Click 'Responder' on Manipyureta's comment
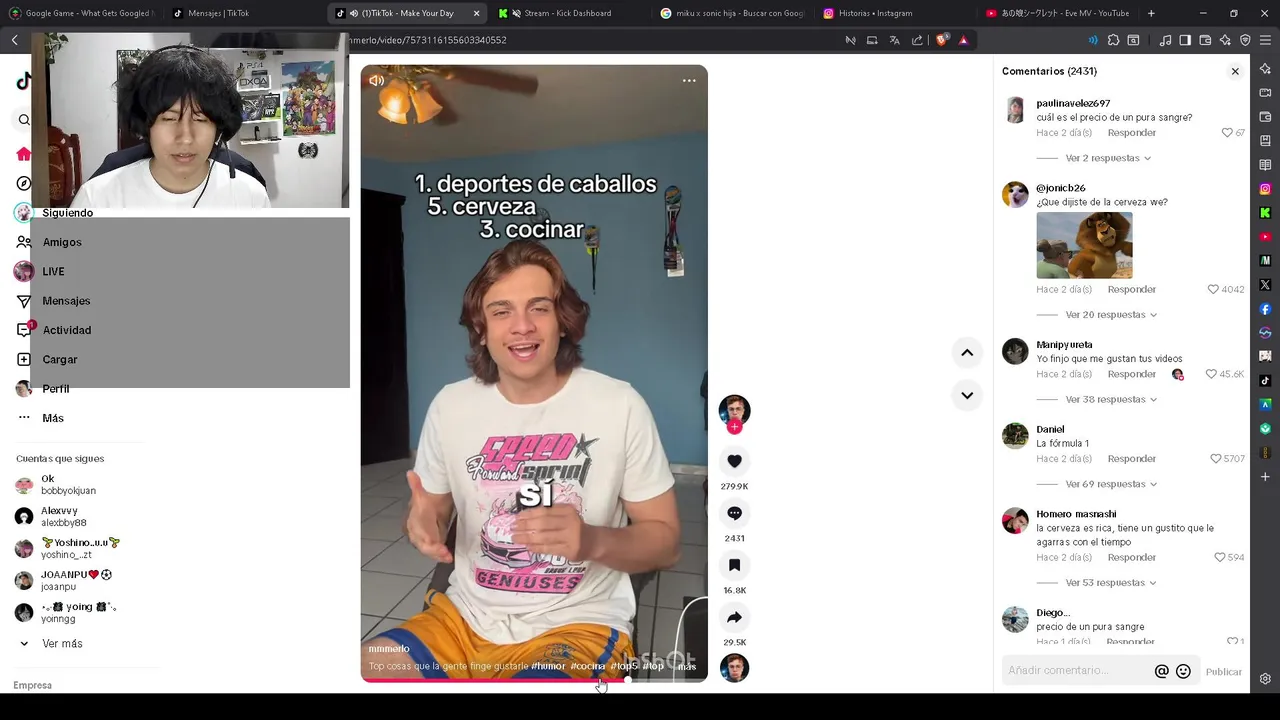Viewport: 1280px width, 720px height. click(x=1131, y=374)
